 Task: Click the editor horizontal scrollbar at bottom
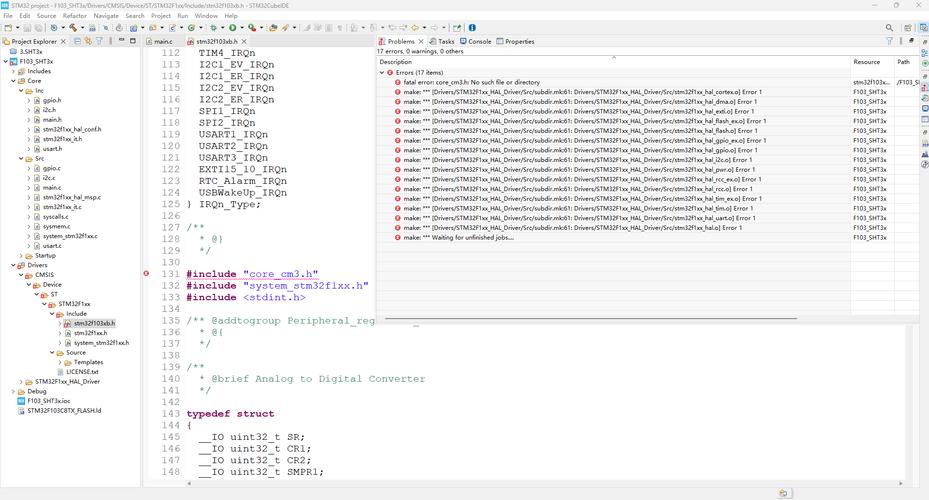click(544, 483)
